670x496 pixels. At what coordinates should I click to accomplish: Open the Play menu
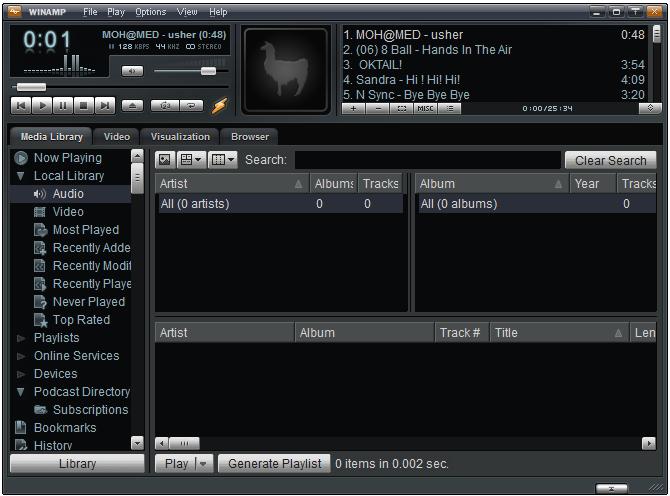coord(116,12)
